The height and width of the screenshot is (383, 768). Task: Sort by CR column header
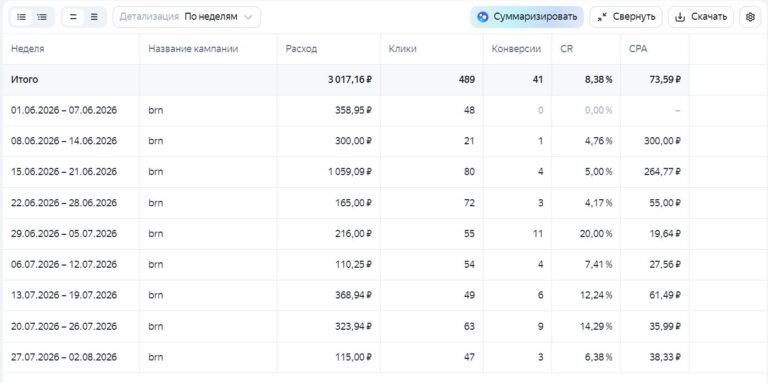point(567,49)
